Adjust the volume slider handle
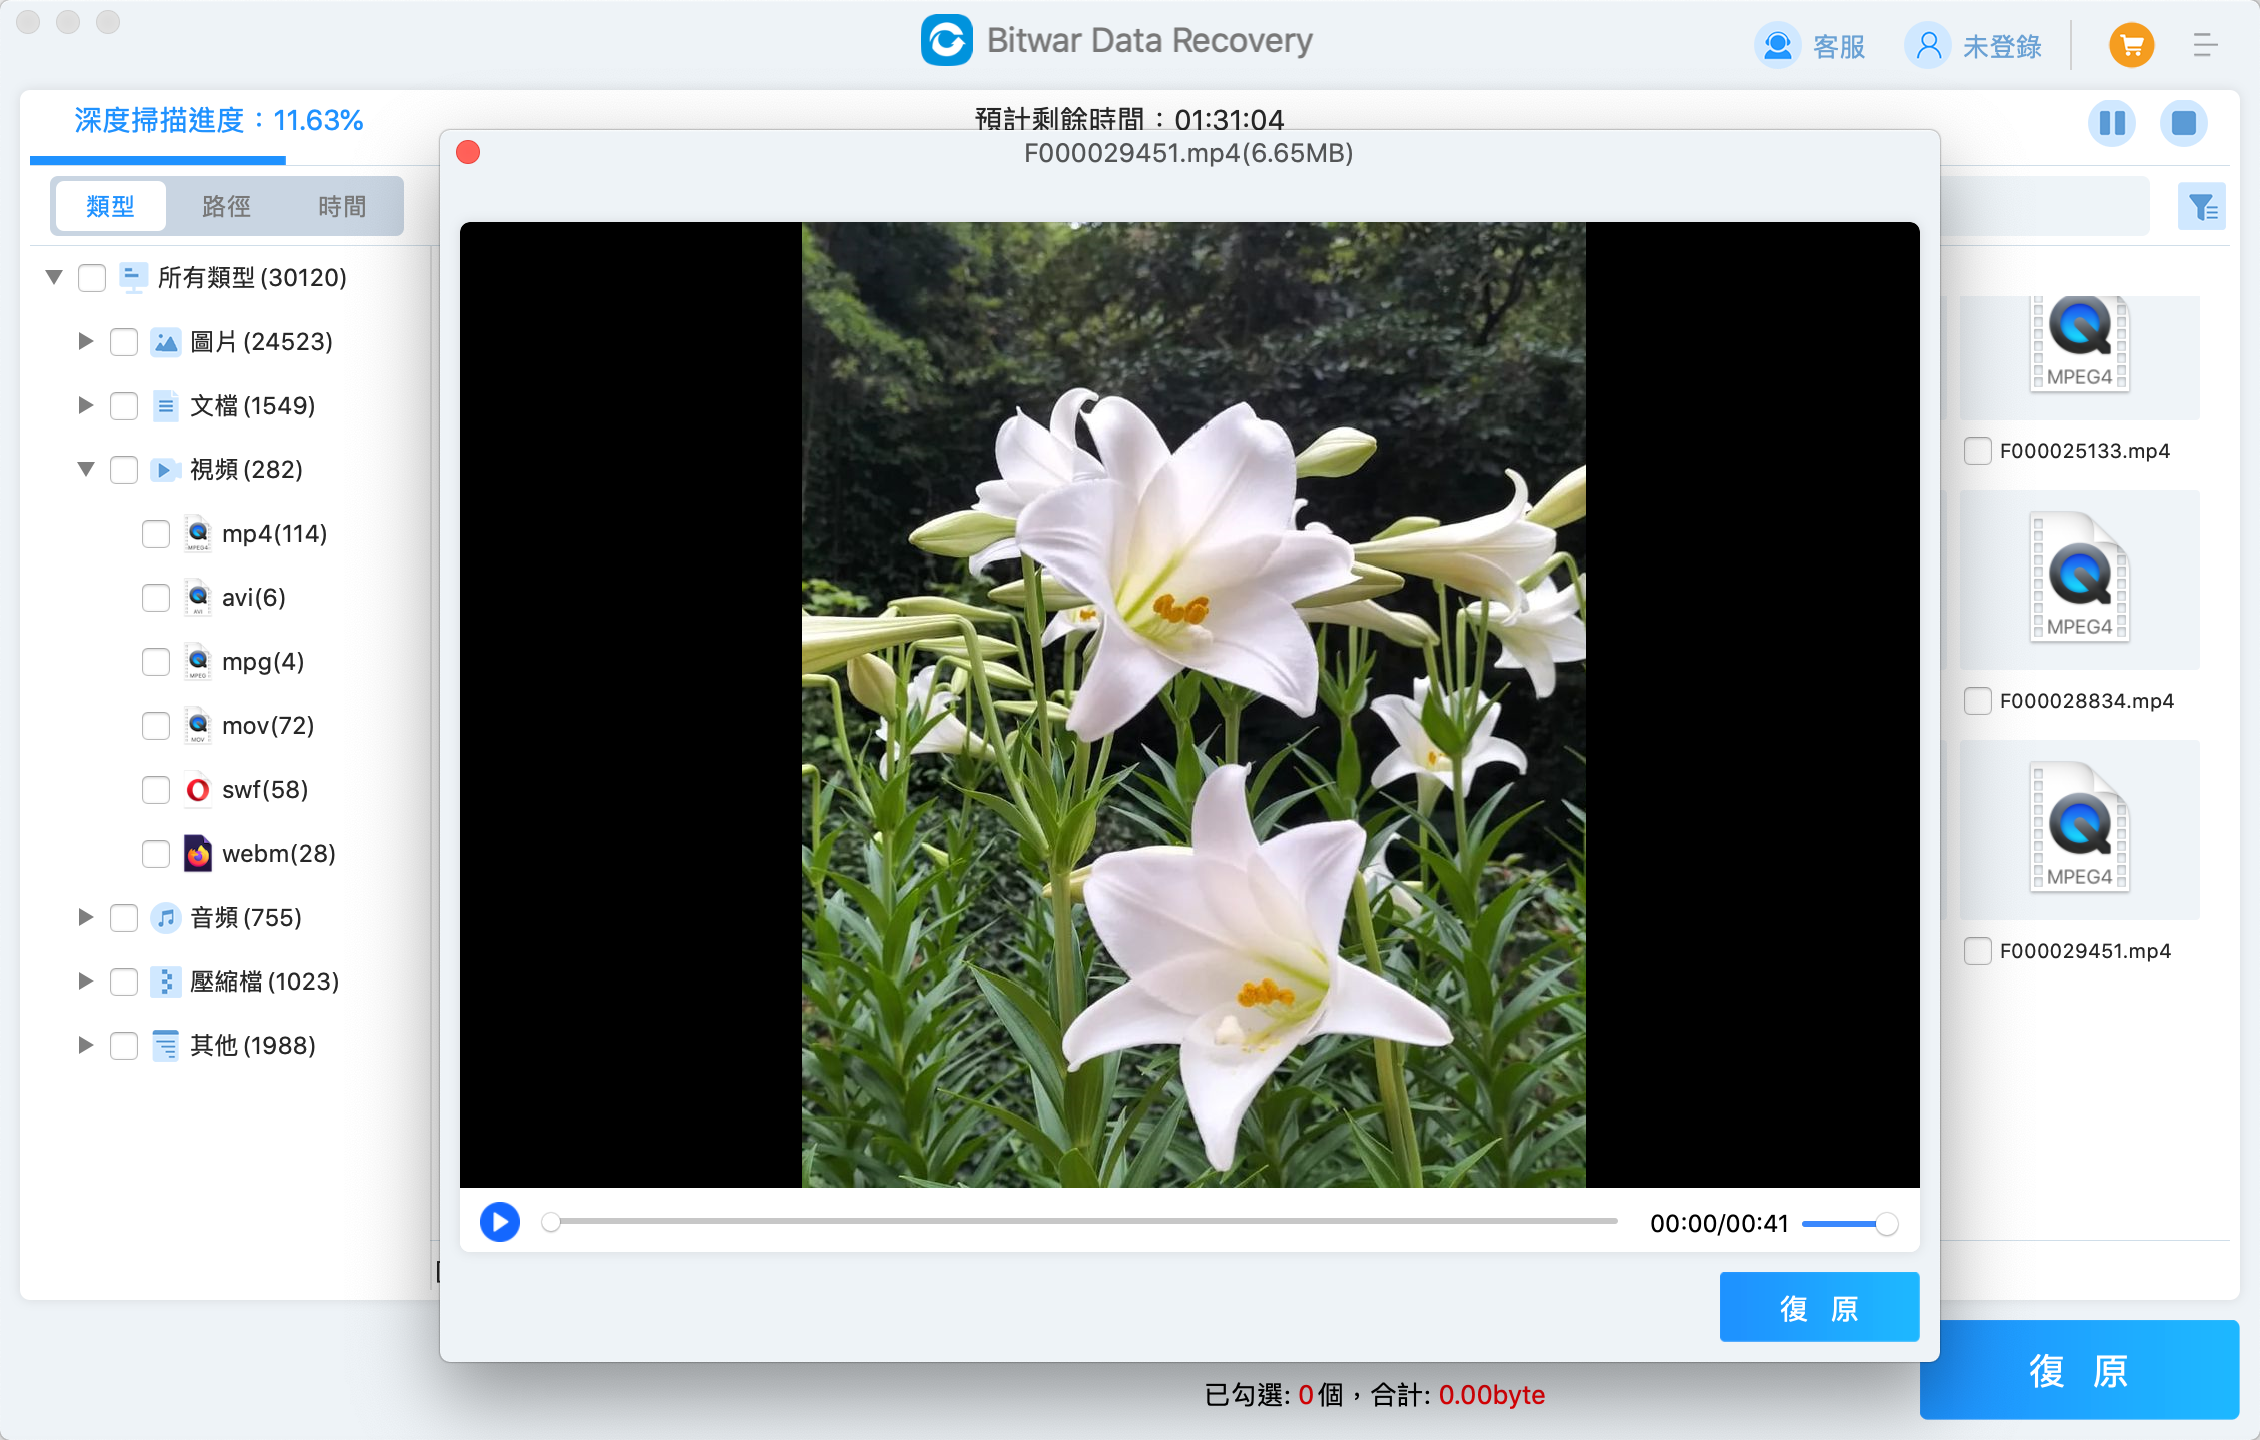The image size is (2260, 1440). (x=1886, y=1224)
